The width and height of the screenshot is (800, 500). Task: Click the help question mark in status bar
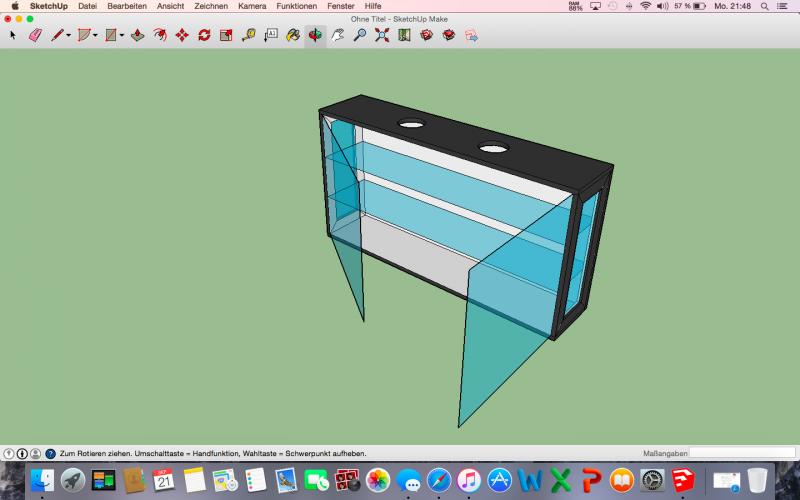(x=50, y=453)
